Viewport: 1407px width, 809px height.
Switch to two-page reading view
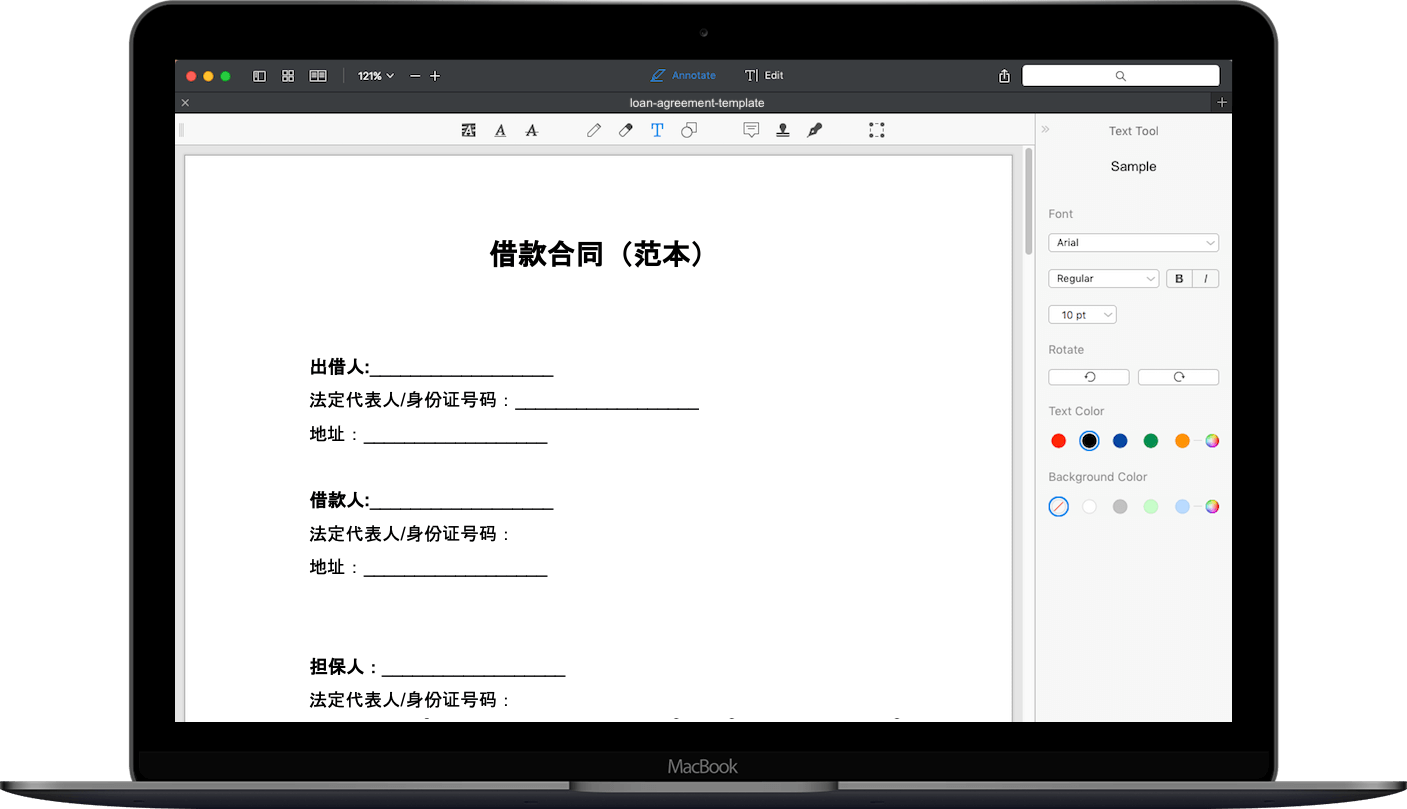318,76
